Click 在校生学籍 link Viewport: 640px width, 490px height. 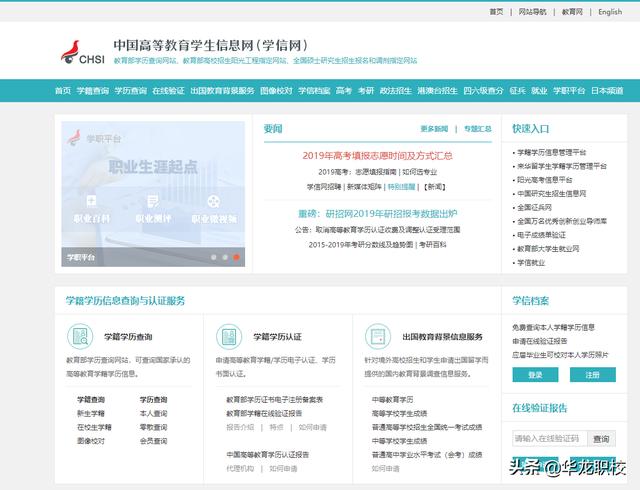[x=94, y=427]
